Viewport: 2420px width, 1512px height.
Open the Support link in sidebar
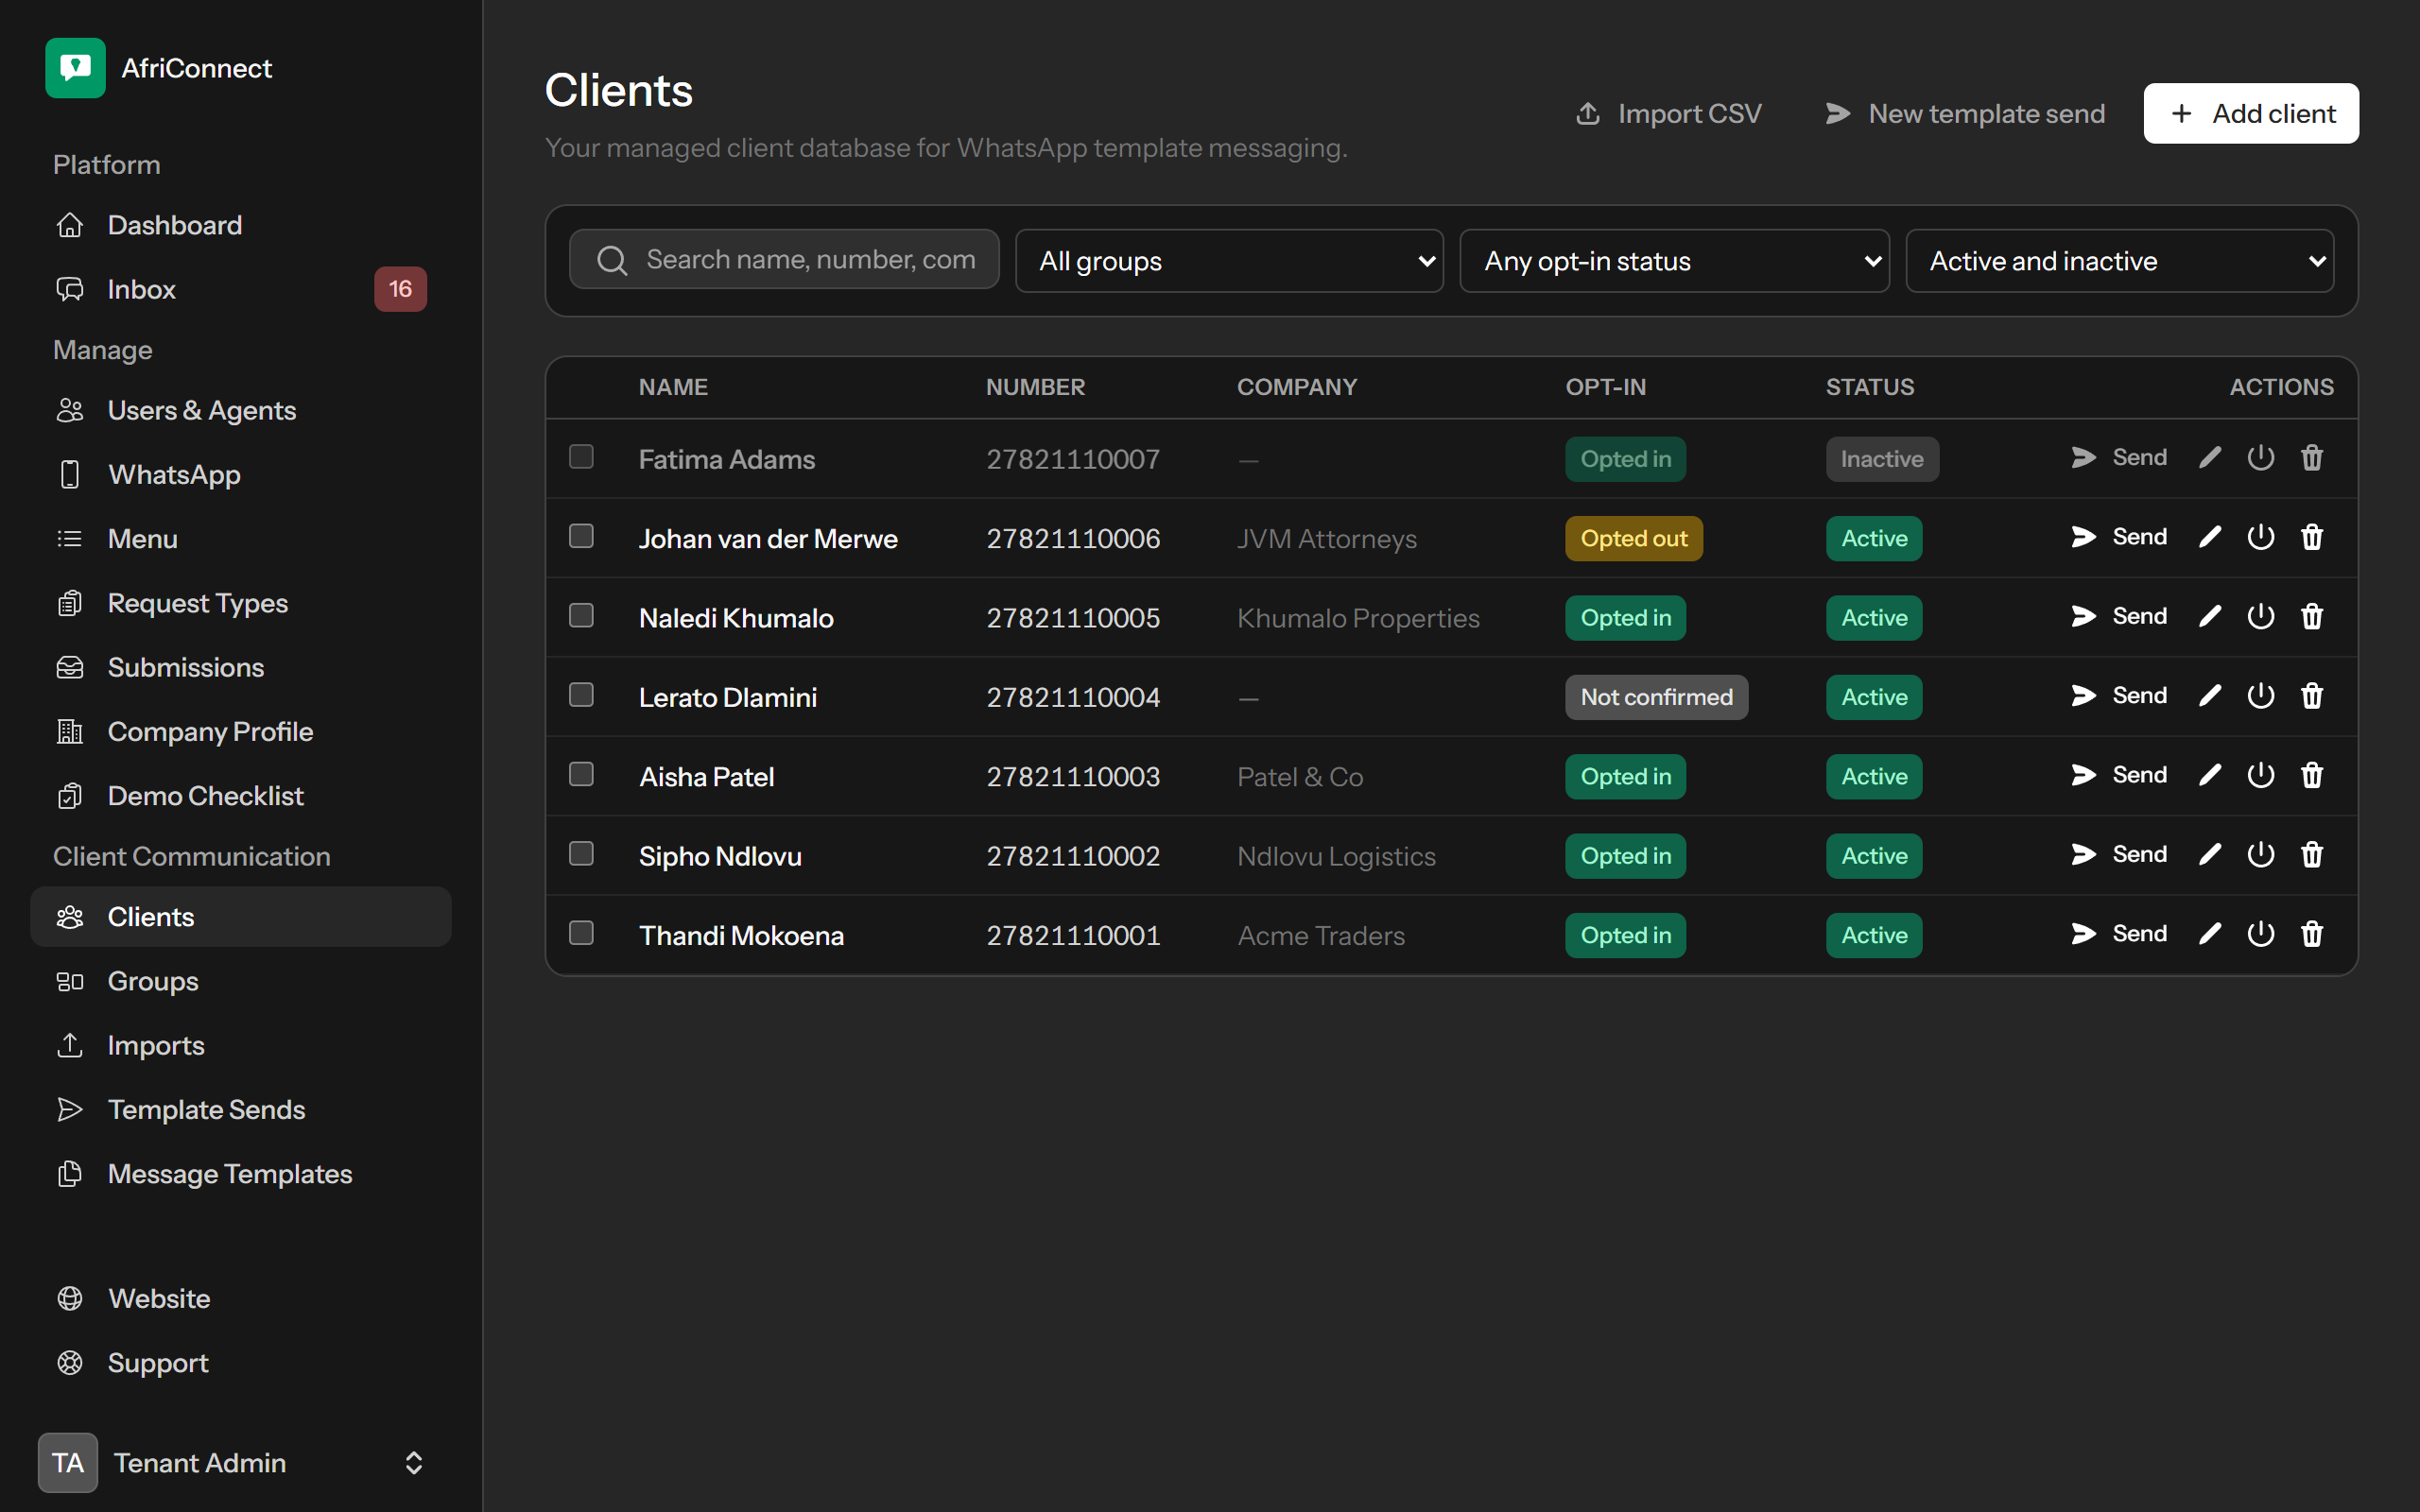click(x=241, y=1363)
